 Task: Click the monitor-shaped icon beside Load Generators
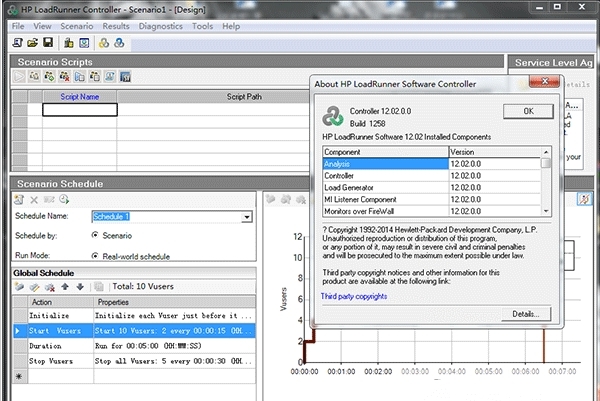click(x=84, y=43)
